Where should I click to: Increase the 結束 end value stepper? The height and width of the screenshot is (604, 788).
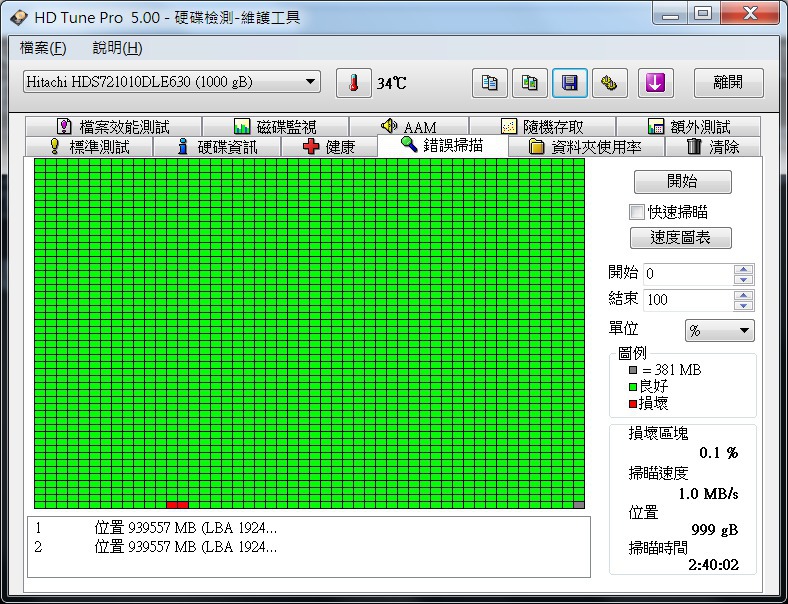(x=743, y=295)
